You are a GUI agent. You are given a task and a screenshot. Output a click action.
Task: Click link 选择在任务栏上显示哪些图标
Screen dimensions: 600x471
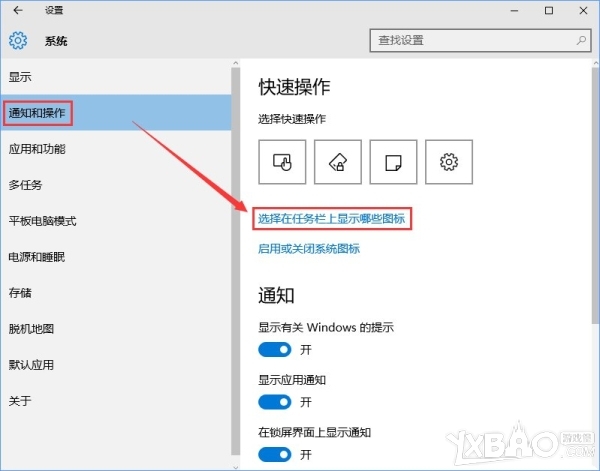coord(331,218)
